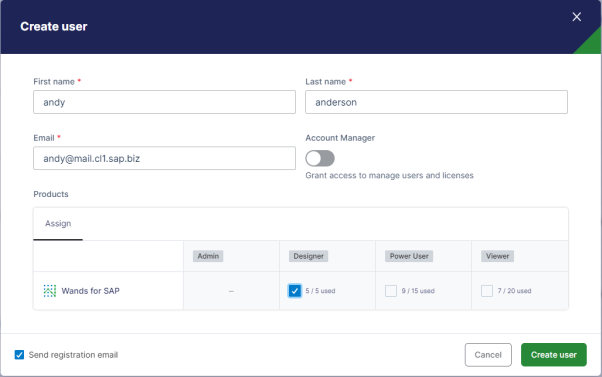Viewport: 602px width, 377px height.
Task: Click the Power User role tag
Action: click(x=409, y=256)
